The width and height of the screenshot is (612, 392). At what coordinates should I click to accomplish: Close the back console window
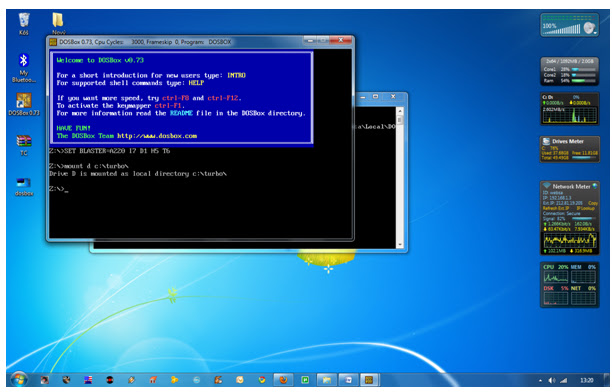pos(393,96)
